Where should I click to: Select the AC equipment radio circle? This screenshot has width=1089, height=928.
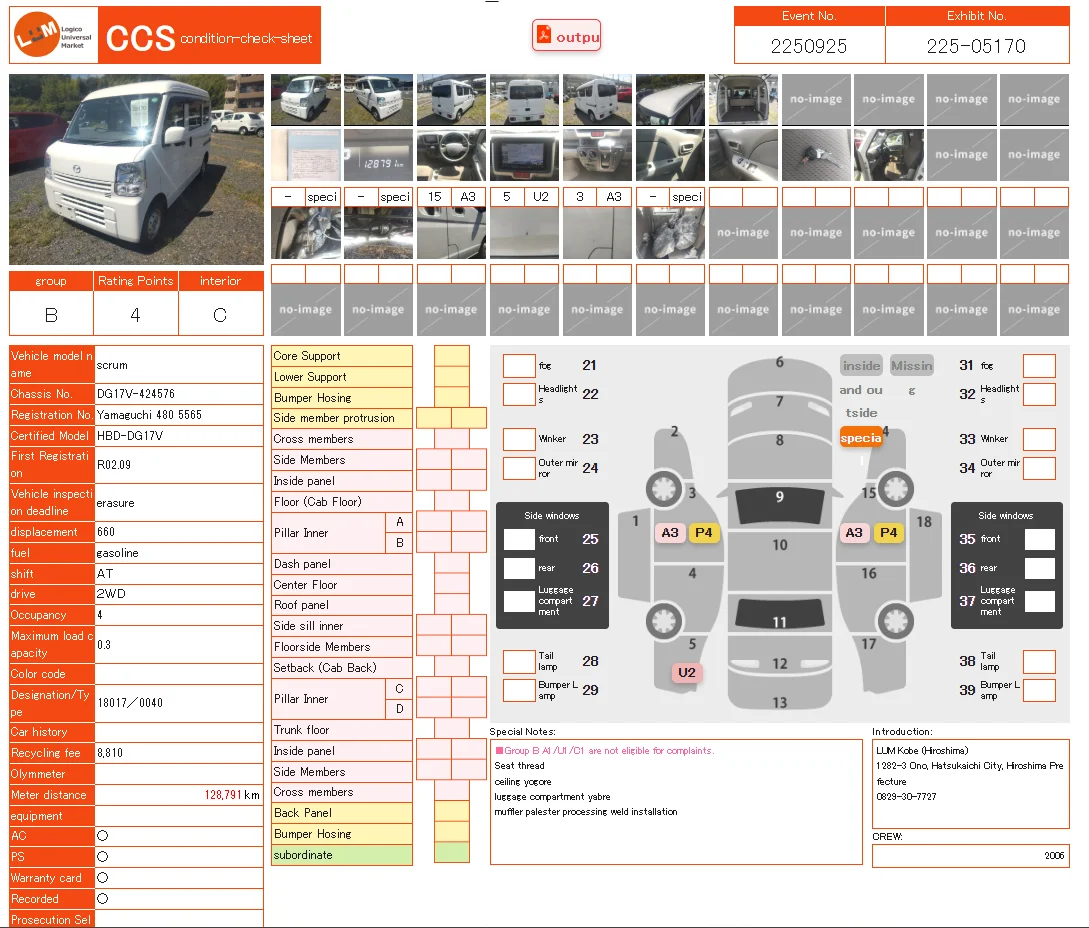tap(102, 836)
